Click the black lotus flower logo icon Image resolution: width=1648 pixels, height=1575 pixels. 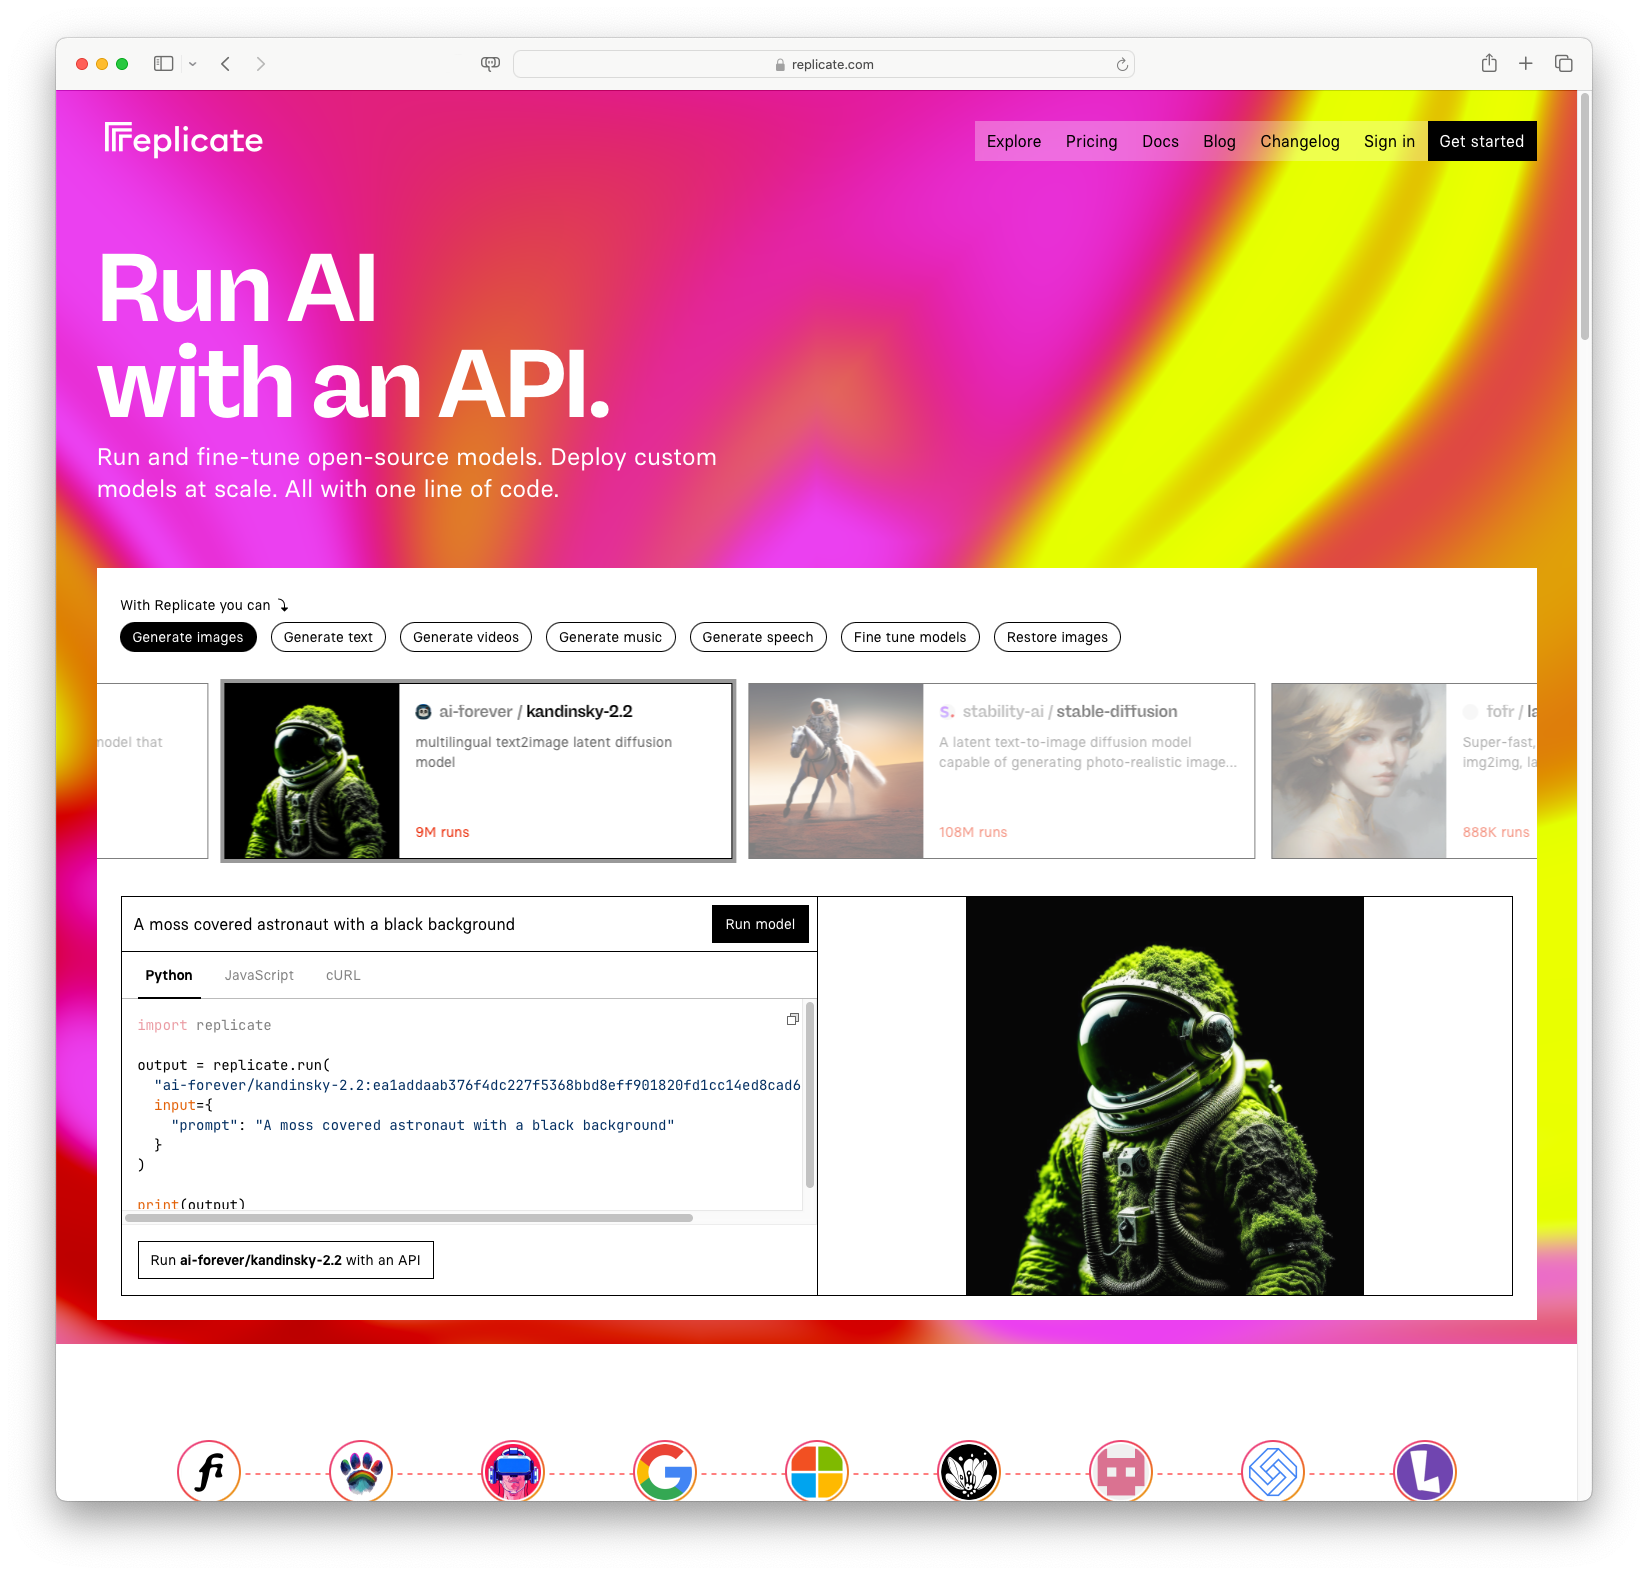pyautogui.click(x=969, y=1471)
